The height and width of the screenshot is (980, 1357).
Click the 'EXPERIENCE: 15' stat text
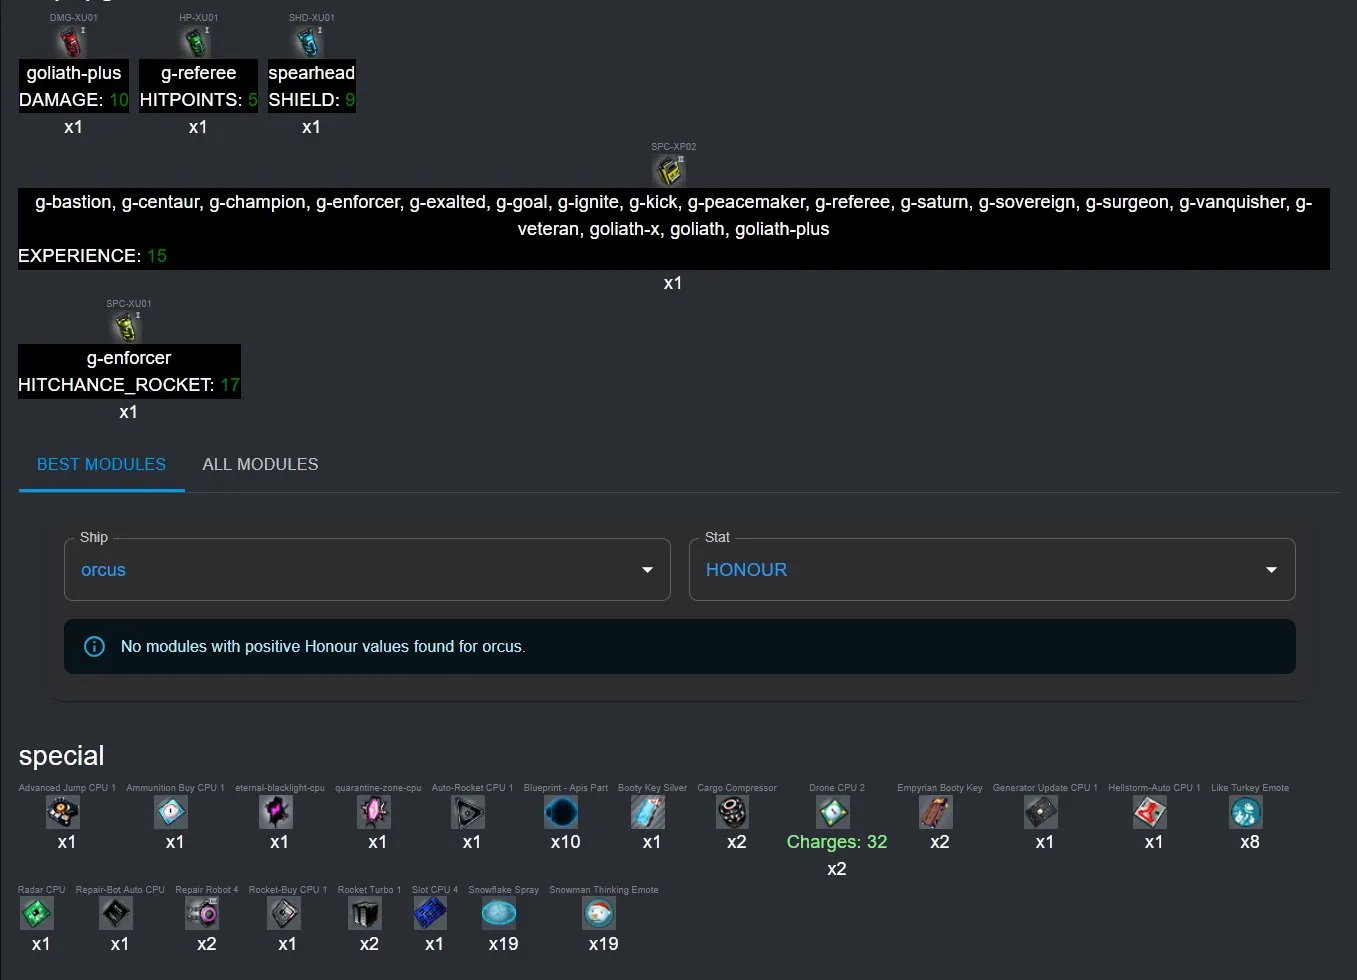[92, 256]
